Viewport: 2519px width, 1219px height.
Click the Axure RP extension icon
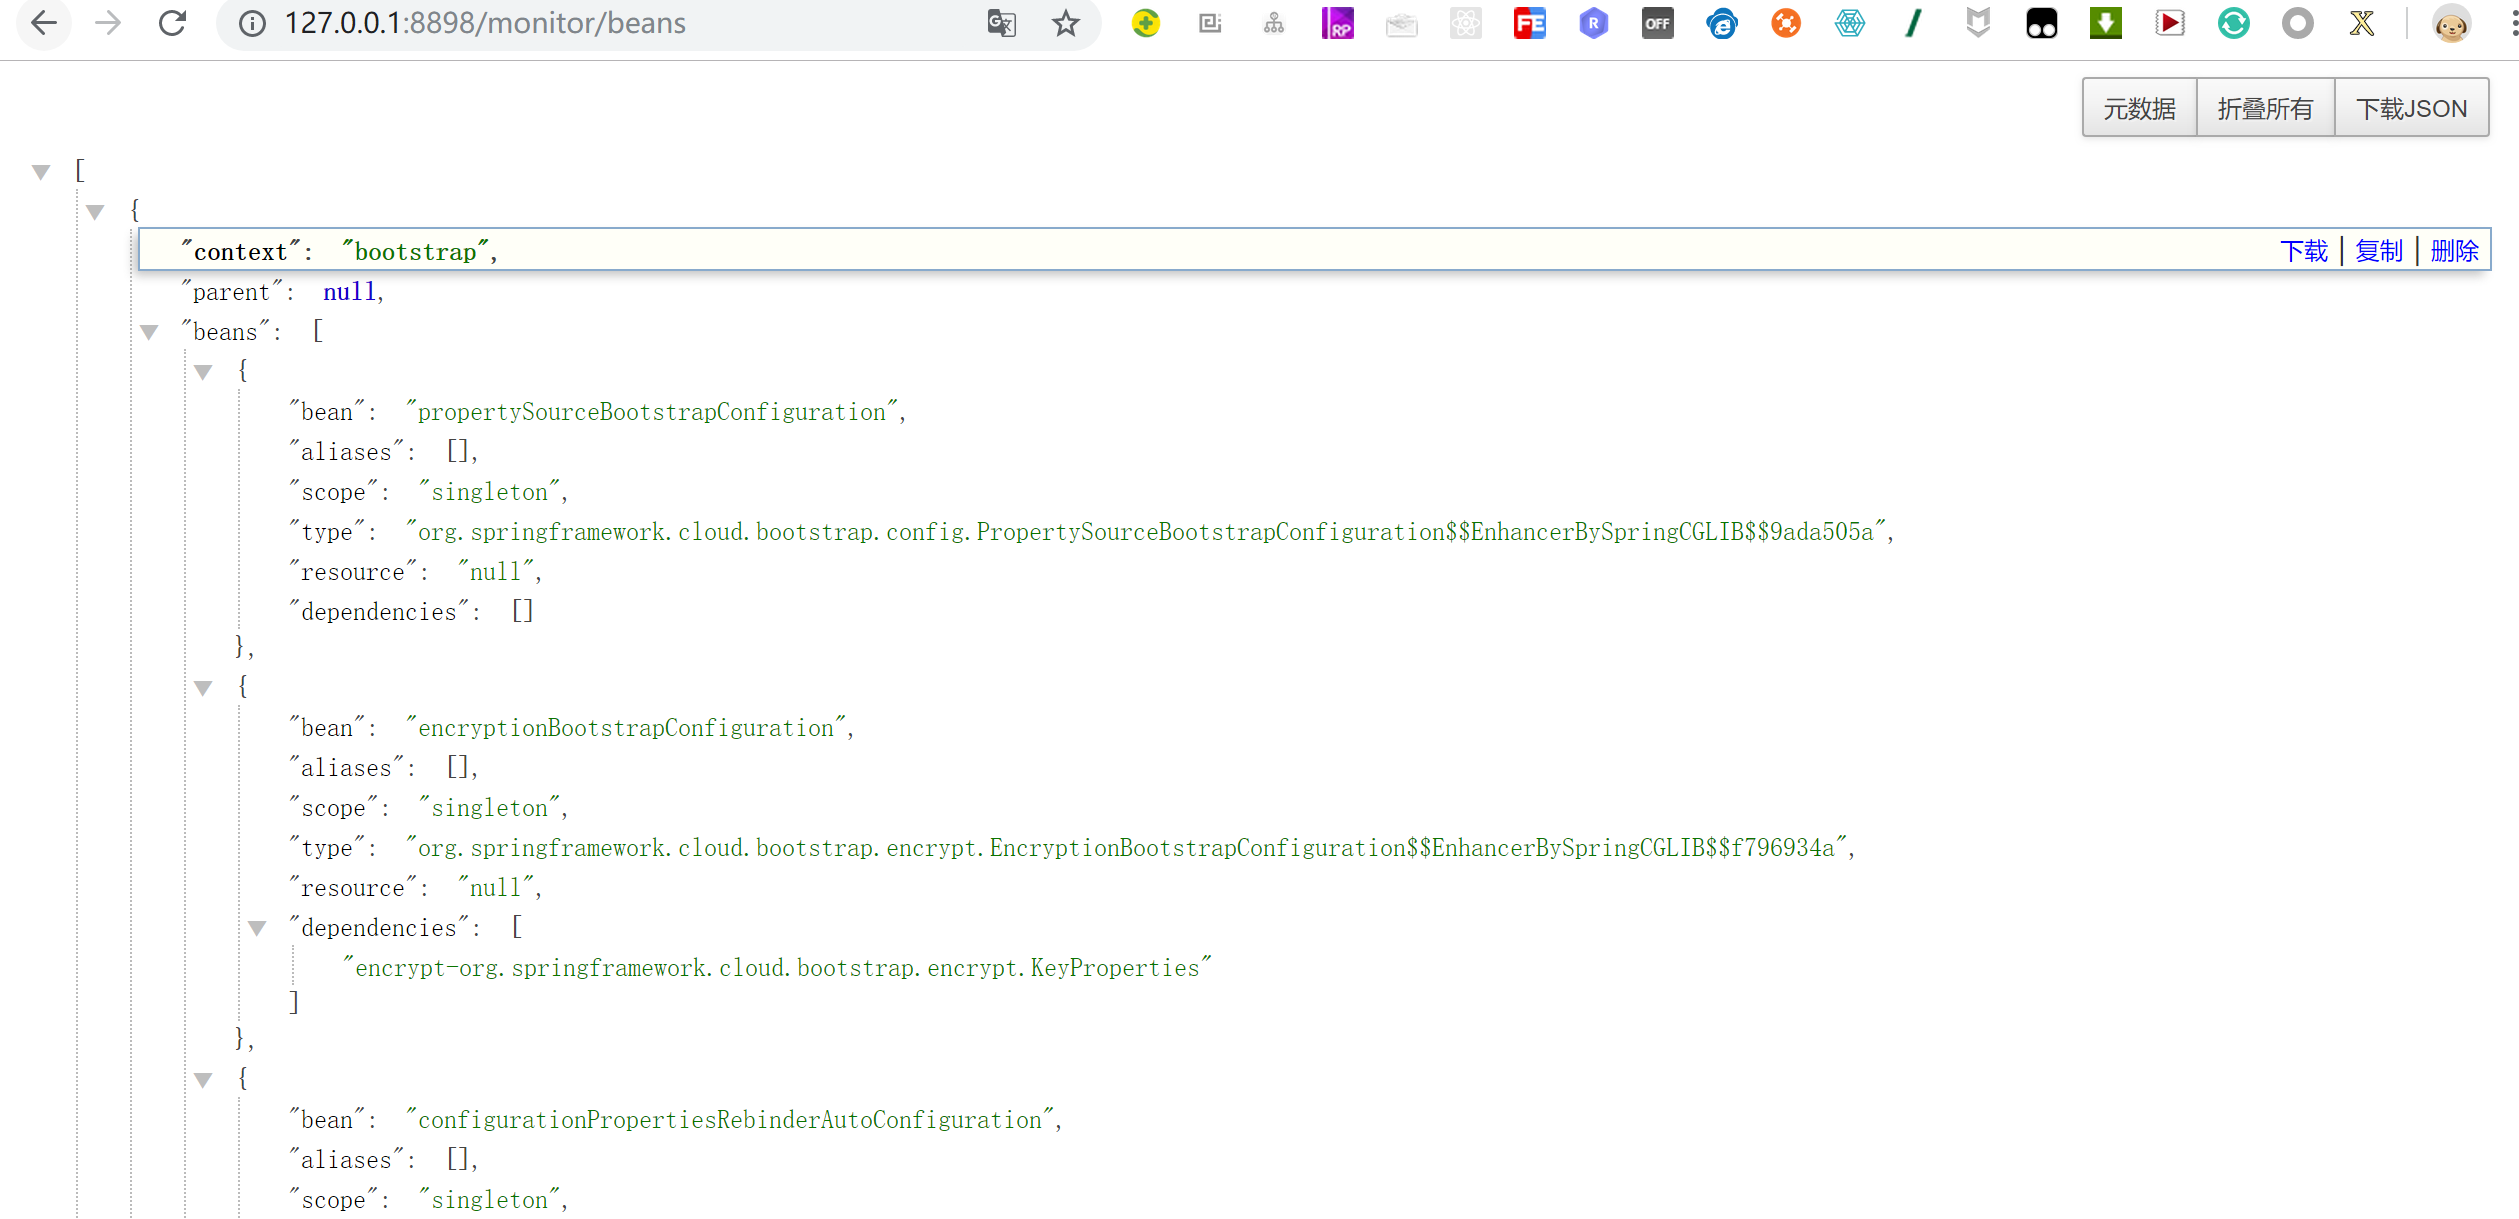(x=1337, y=23)
